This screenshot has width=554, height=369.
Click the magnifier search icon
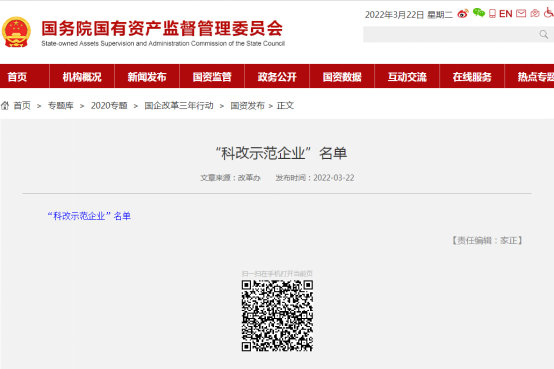coord(544,34)
